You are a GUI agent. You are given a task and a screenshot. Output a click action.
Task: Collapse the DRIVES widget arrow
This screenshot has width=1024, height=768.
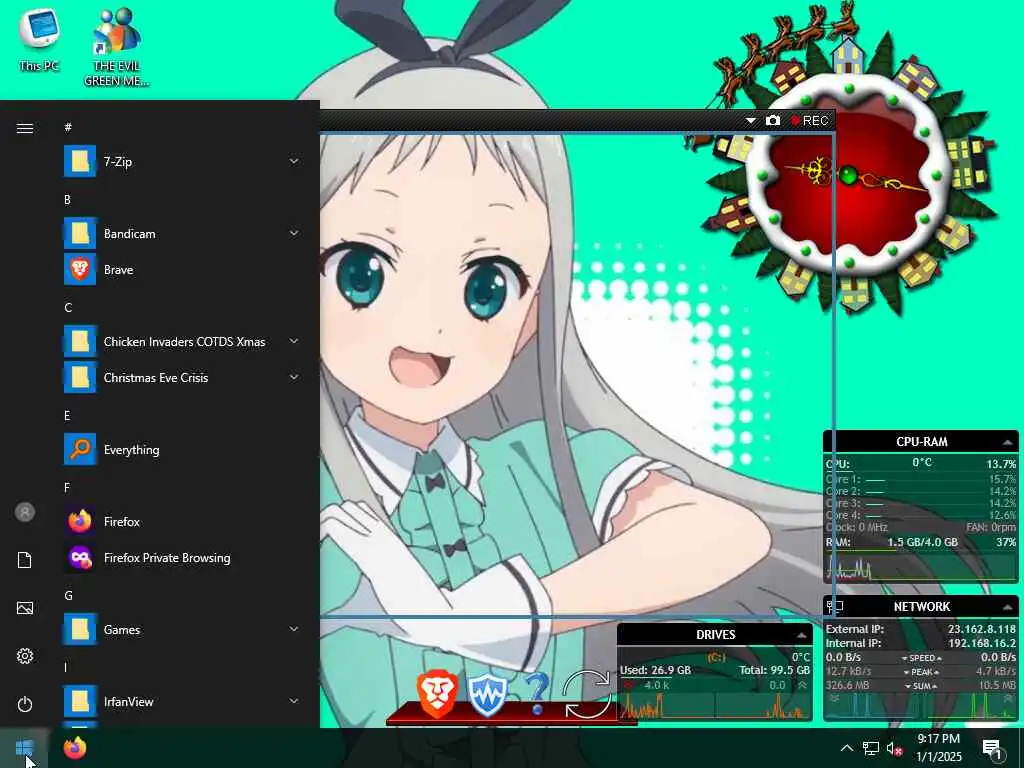pyautogui.click(x=801, y=635)
